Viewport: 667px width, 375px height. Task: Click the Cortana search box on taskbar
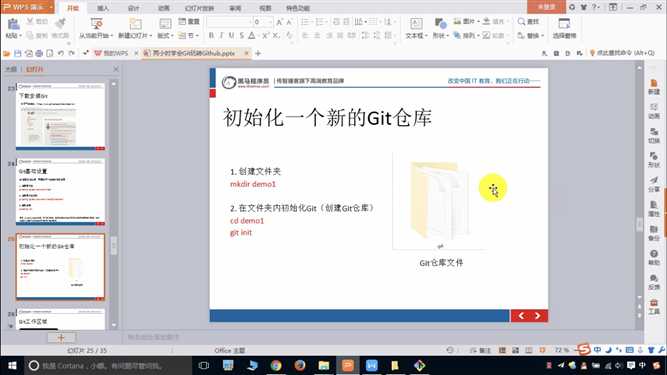(108, 366)
